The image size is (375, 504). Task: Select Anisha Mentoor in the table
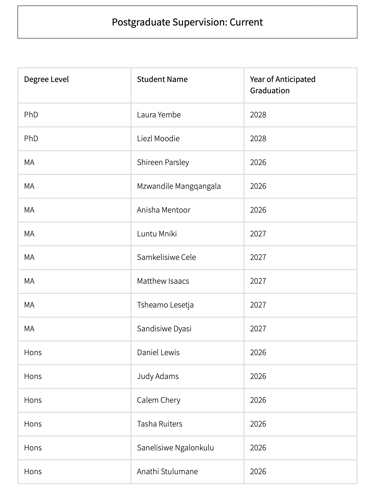(164, 210)
